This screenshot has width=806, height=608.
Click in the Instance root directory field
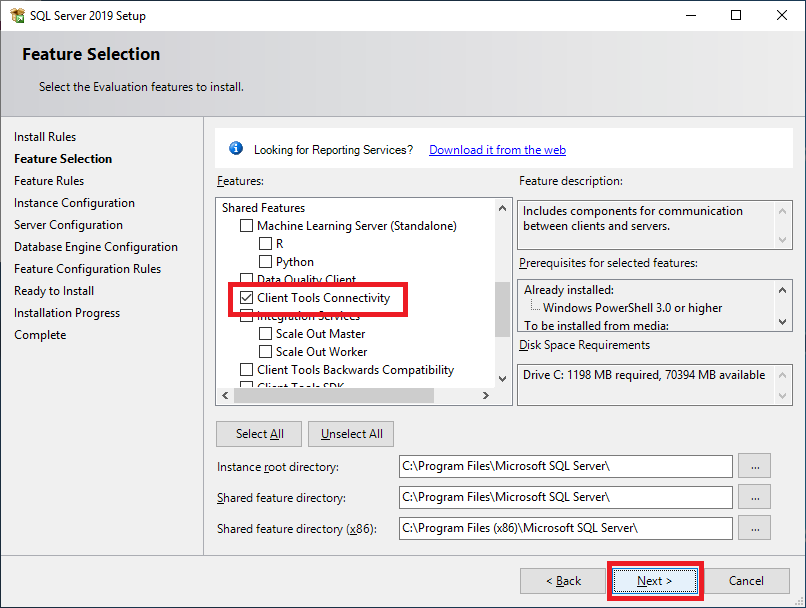pos(565,466)
